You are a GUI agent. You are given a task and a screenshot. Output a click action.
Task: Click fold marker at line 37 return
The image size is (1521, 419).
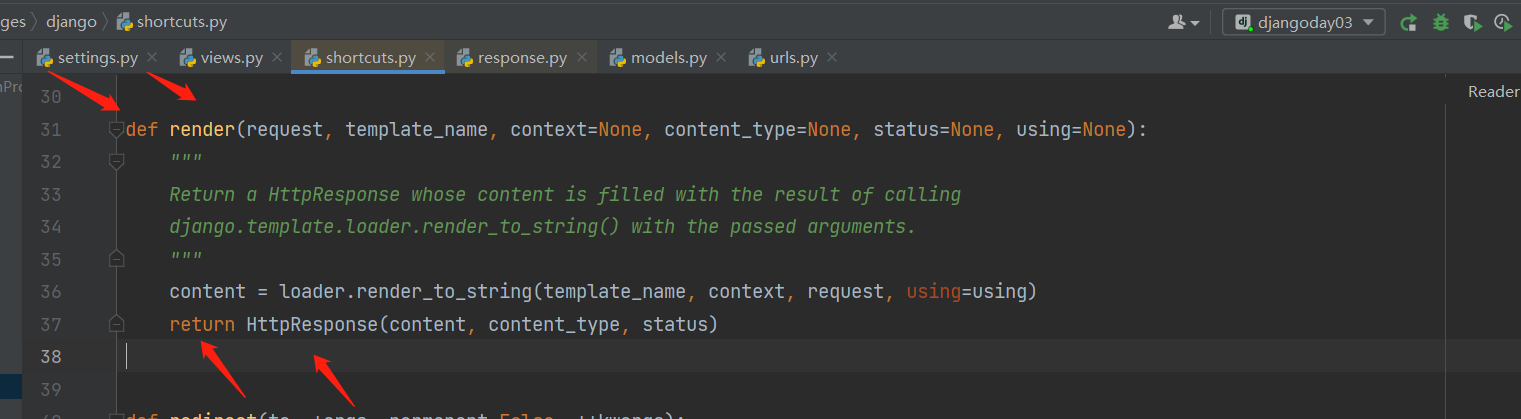click(116, 324)
